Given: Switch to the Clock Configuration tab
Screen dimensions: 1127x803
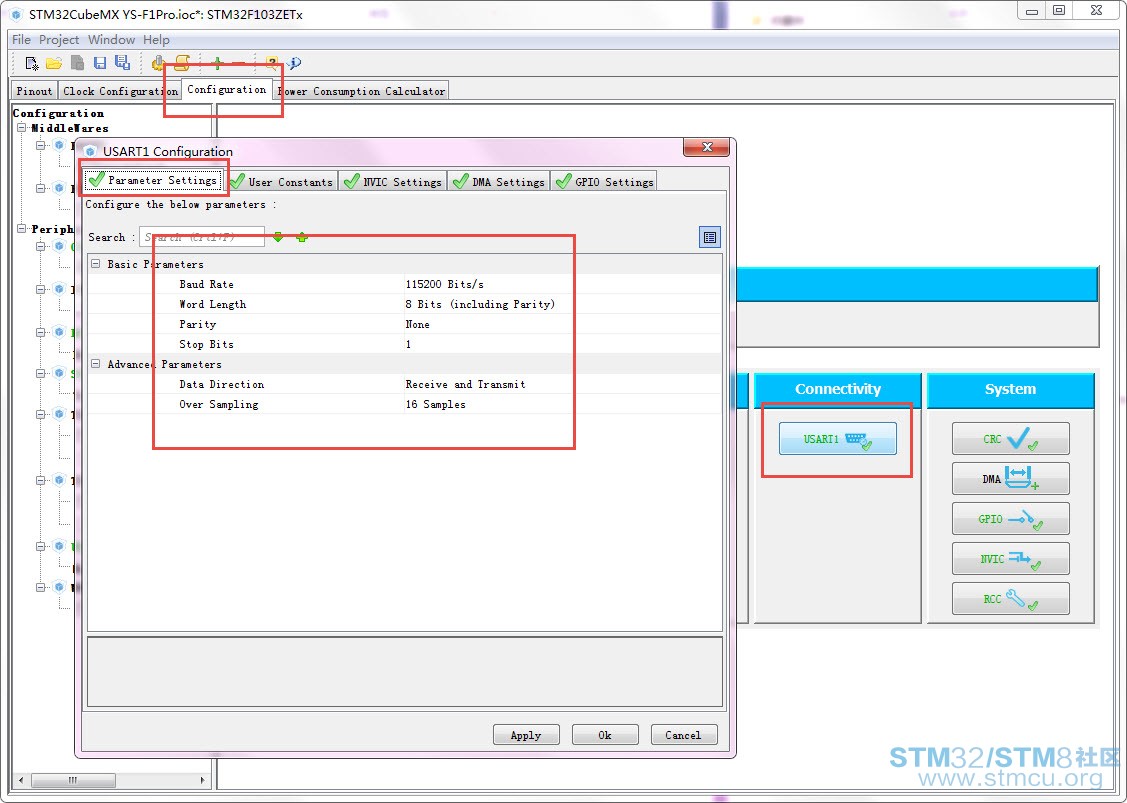Looking at the screenshot, I should point(120,91).
